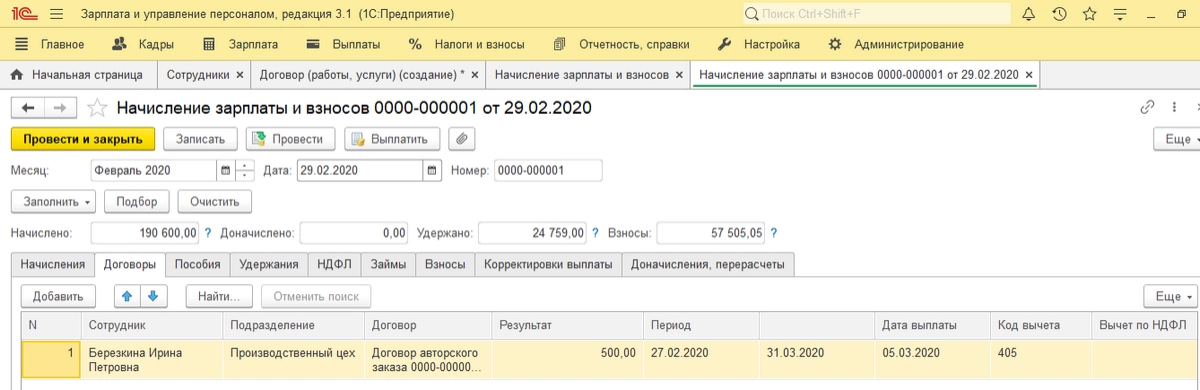Expand the Заполнить dropdown button

point(53,201)
